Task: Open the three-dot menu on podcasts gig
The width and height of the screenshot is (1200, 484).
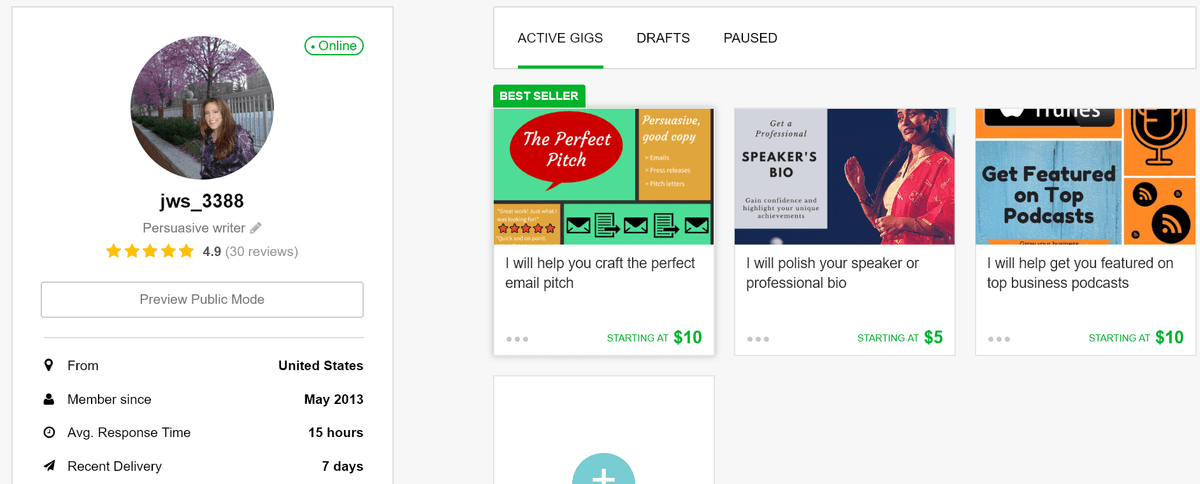Action: [999, 339]
